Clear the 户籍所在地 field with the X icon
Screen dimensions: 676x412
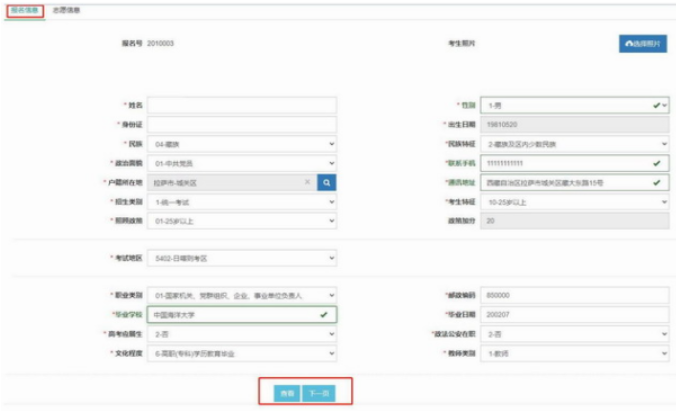point(307,182)
